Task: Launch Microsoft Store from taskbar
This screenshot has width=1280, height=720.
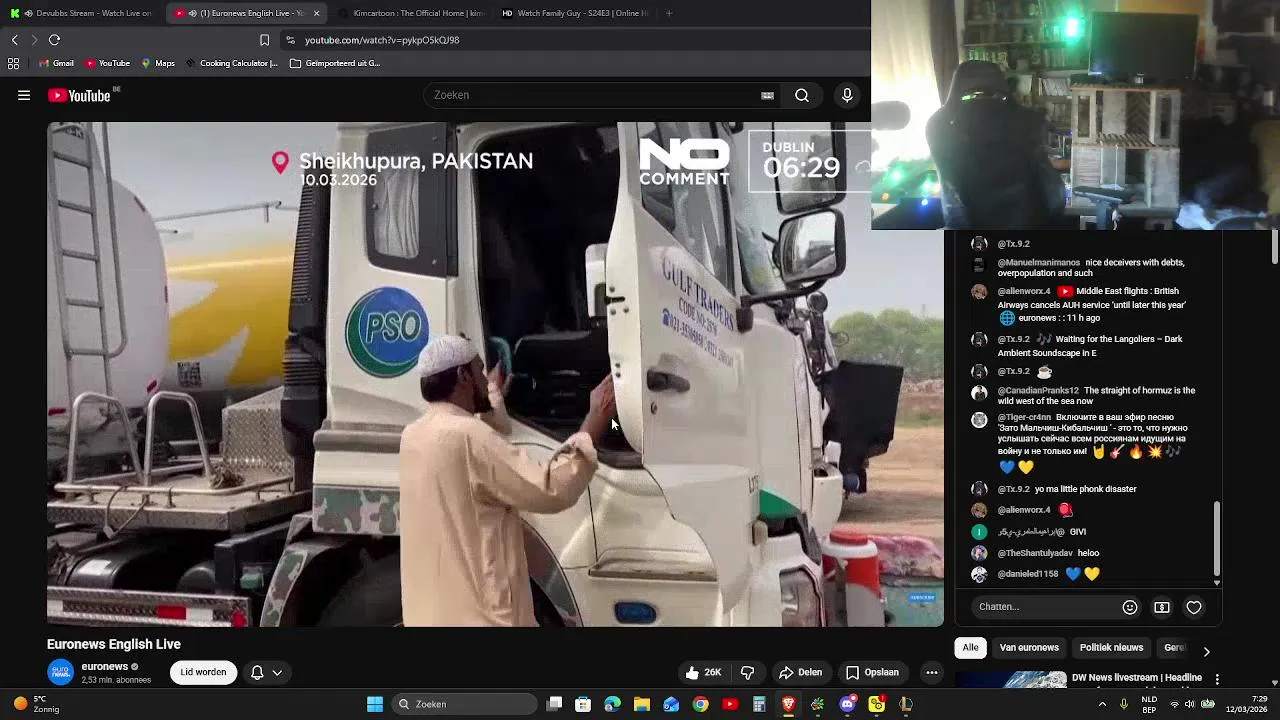Action: (584, 704)
